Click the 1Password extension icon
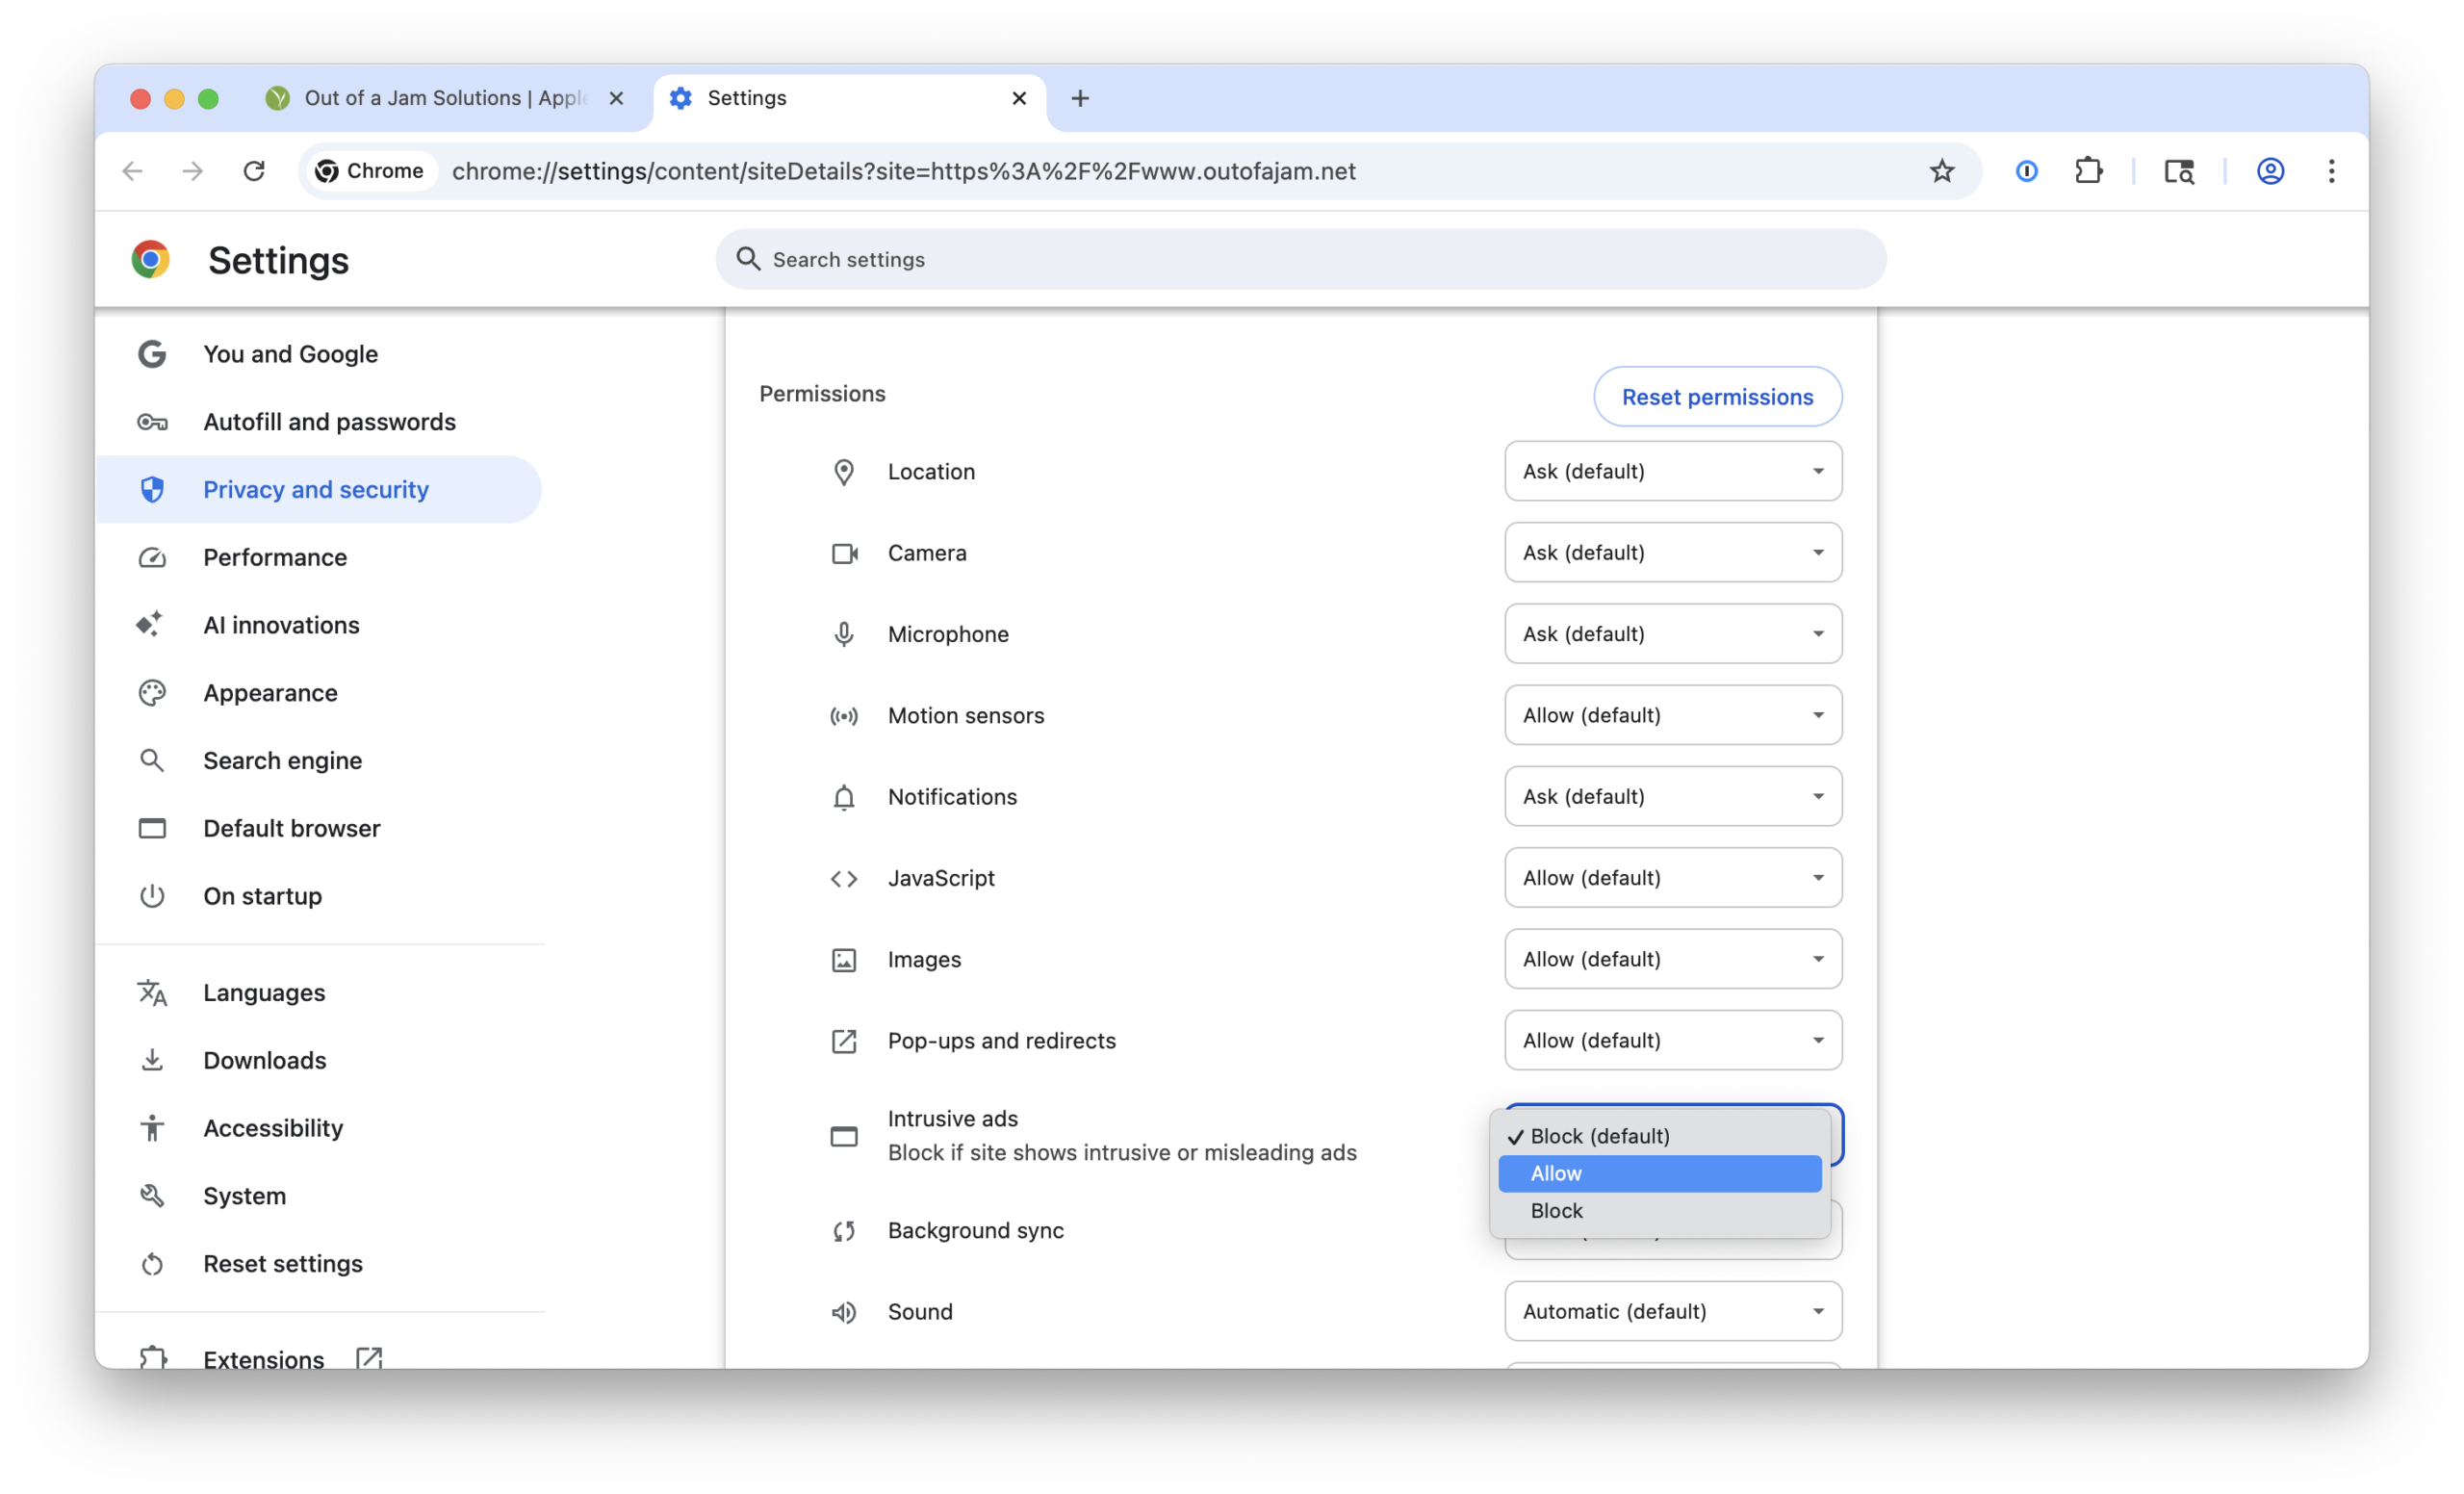This screenshot has height=1494, width=2464. [x=2026, y=171]
